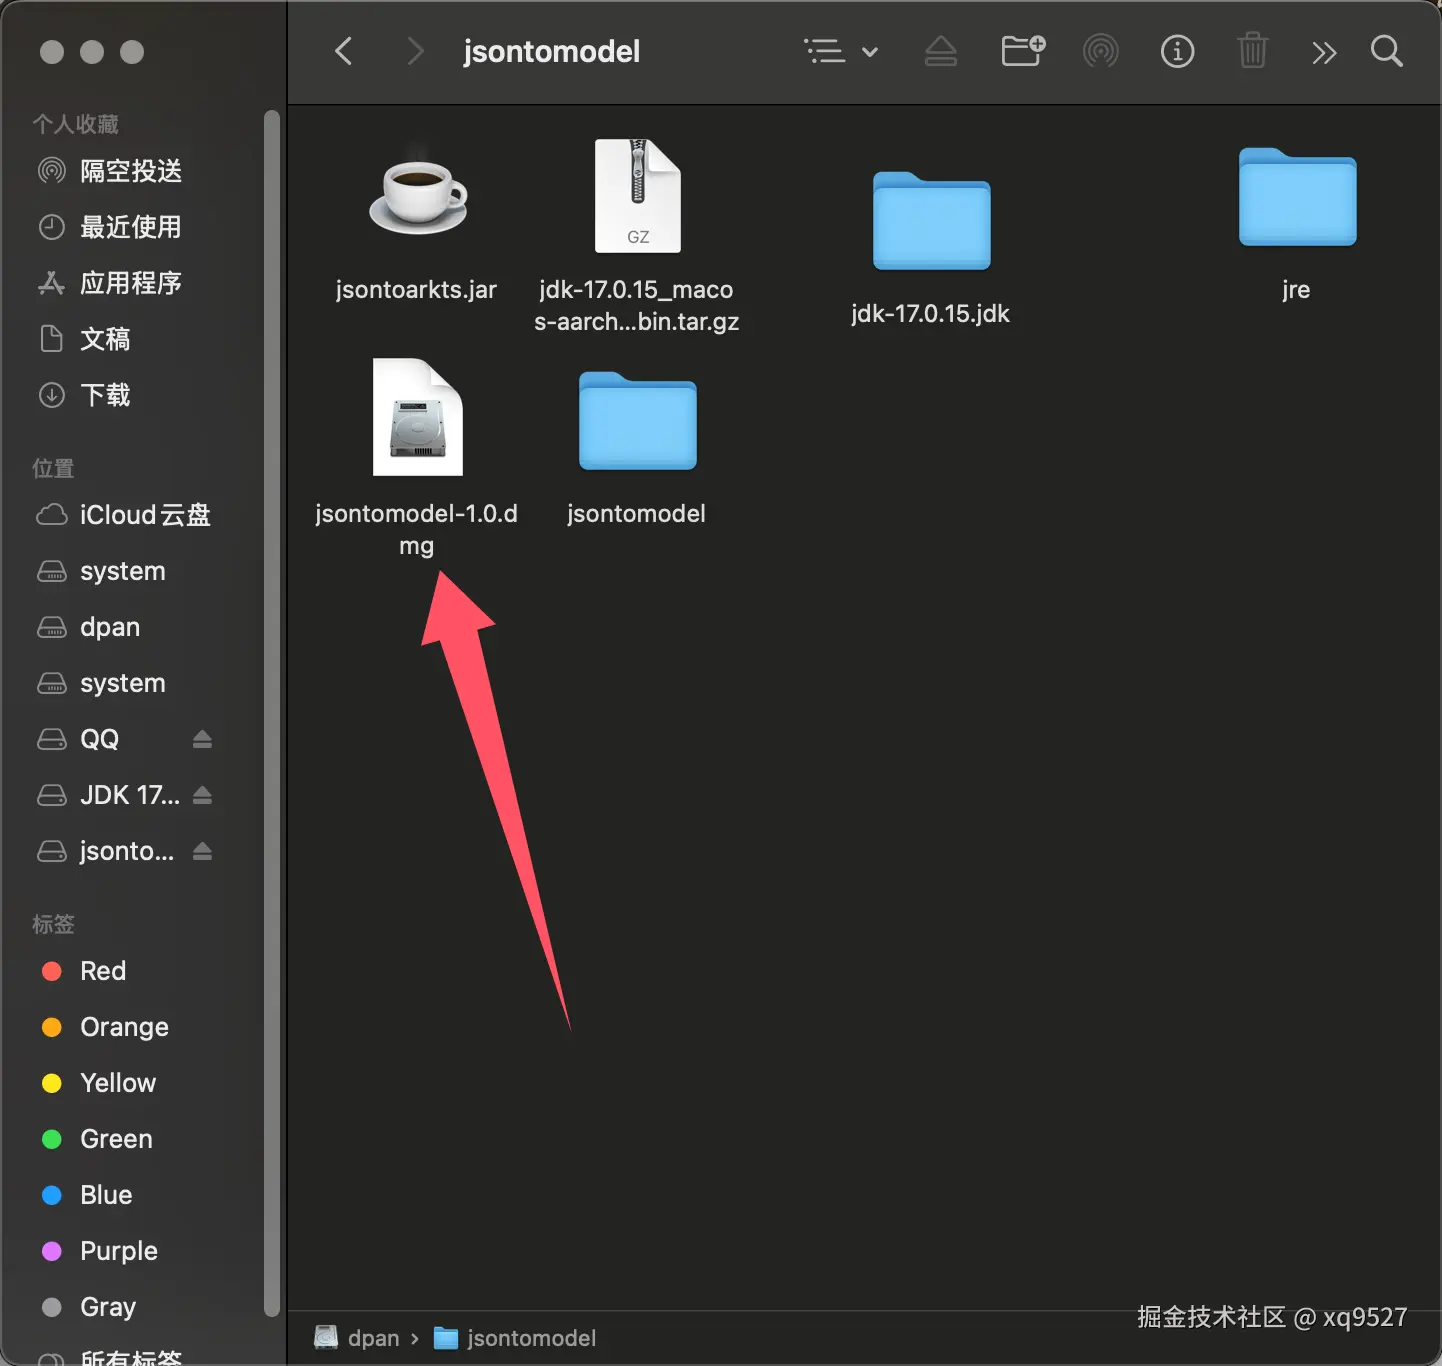Select the QQ volume in sidebar
This screenshot has width=1442, height=1366.
[x=100, y=739]
